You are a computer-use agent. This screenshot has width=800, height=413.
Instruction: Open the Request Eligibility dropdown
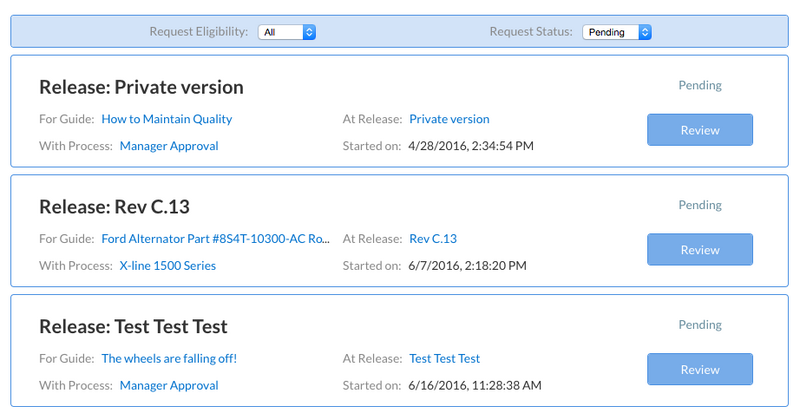click(x=286, y=32)
